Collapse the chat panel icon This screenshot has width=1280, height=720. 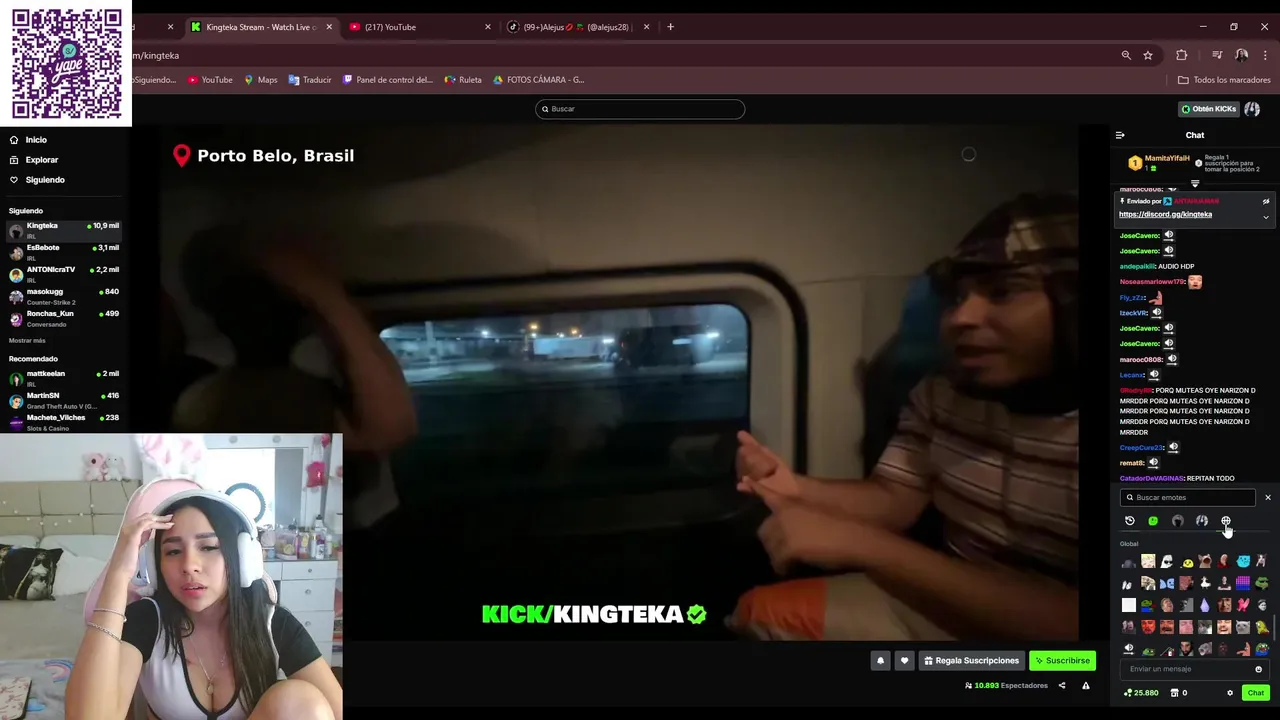[1120, 135]
